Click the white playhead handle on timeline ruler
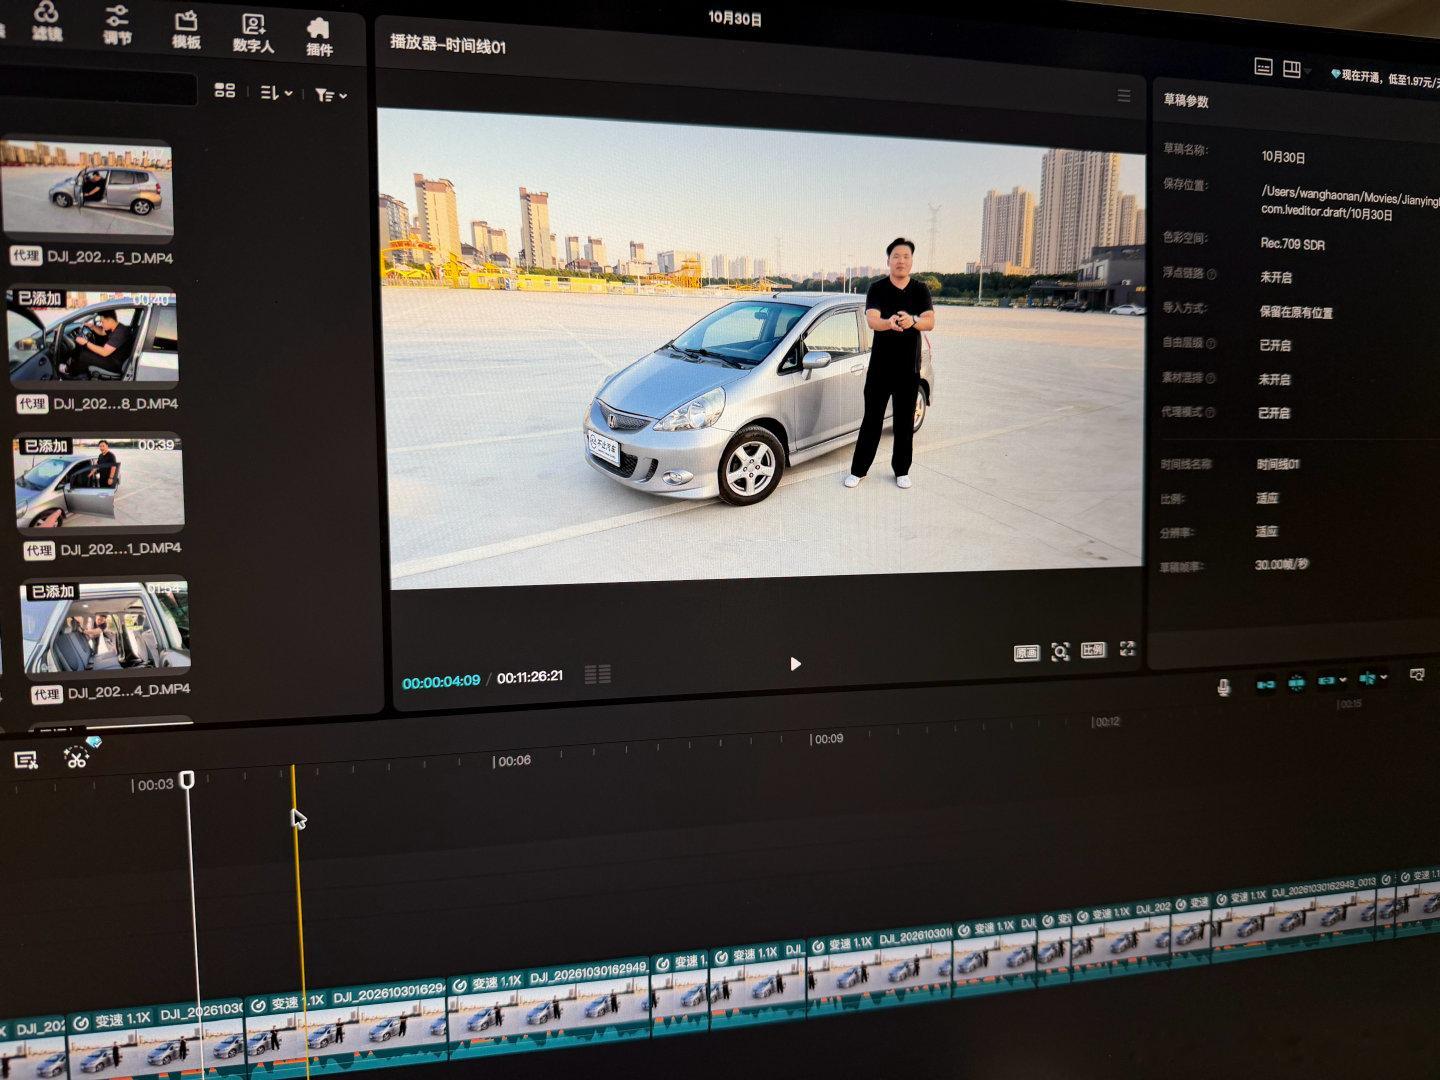1440x1080 pixels. [187, 780]
